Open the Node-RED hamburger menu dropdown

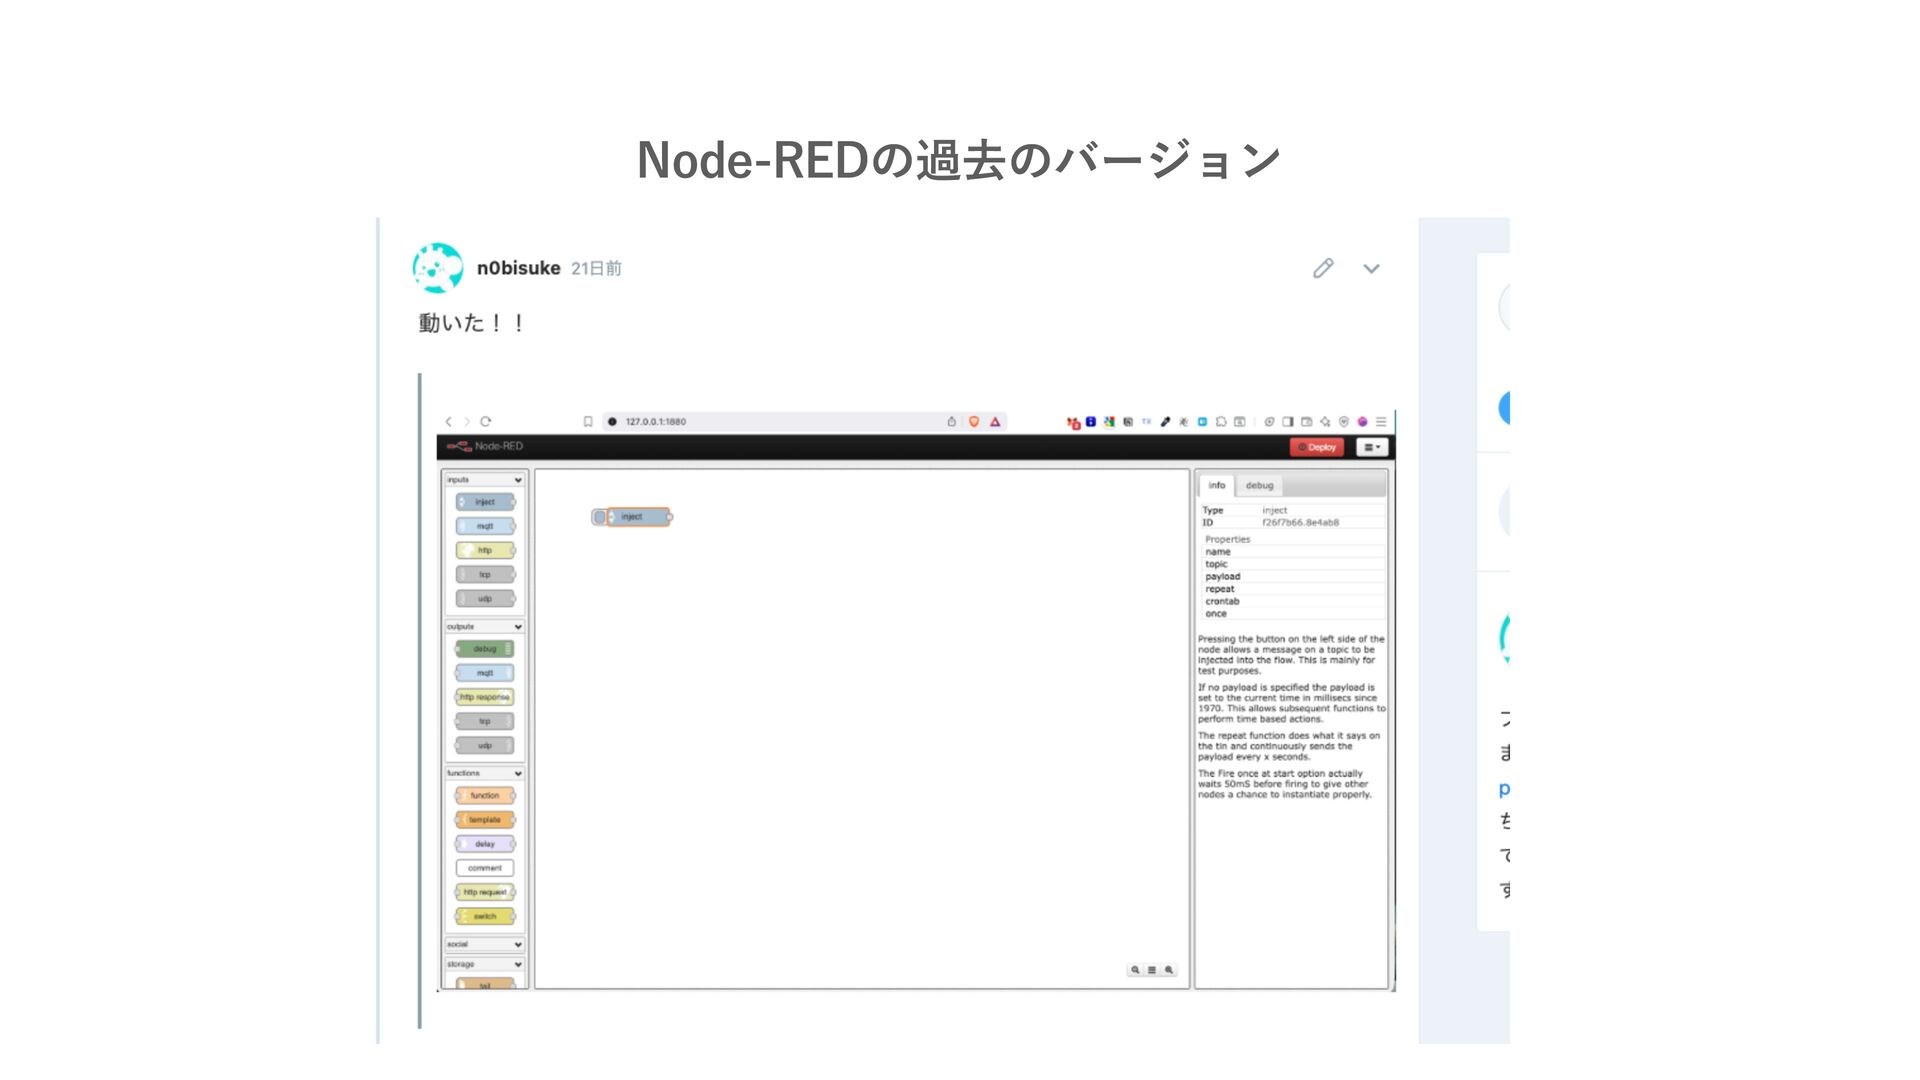[x=1372, y=447]
